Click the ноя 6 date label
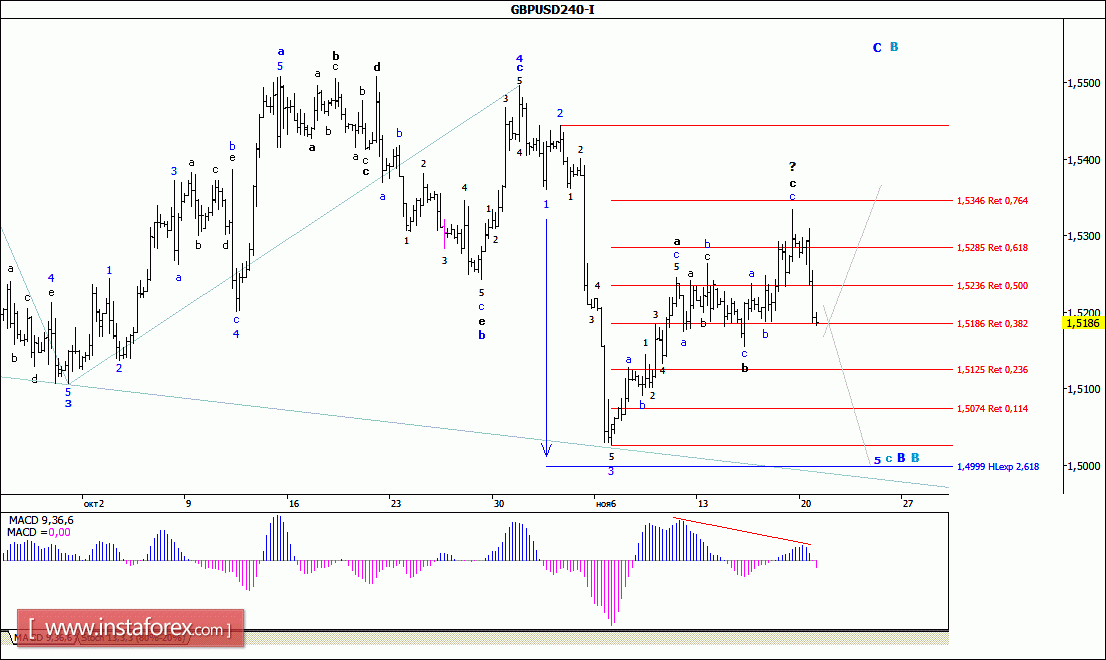The width and height of the screenshot is (1106, 660). (x=606, y=503)
